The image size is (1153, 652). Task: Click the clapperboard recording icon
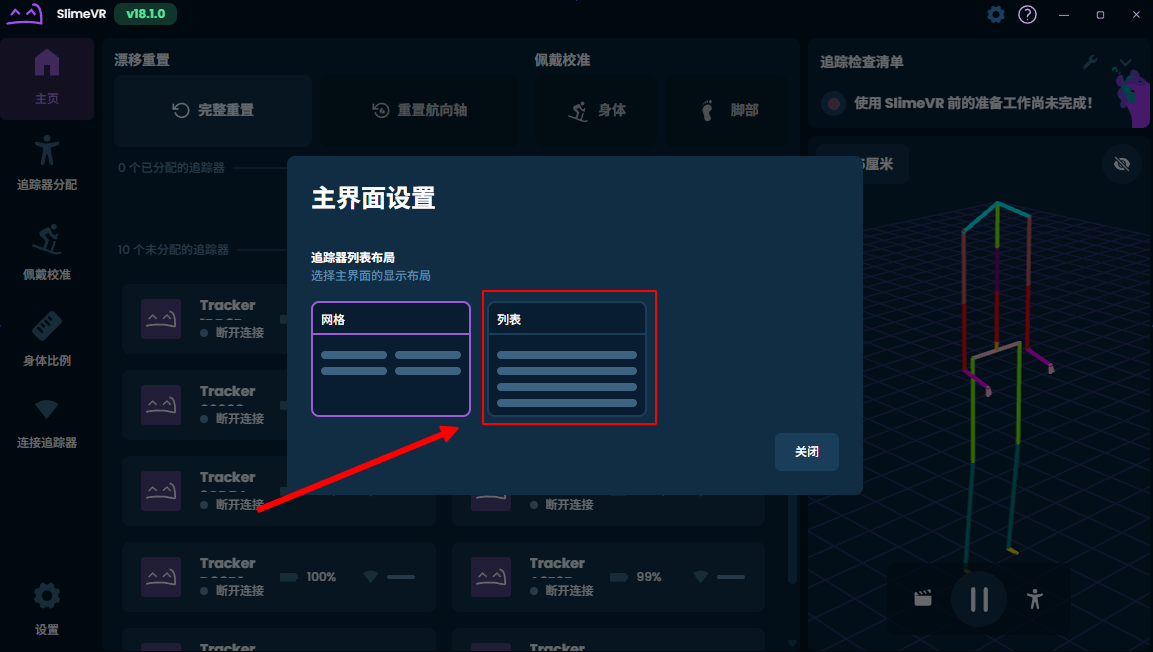click(923, 599)
